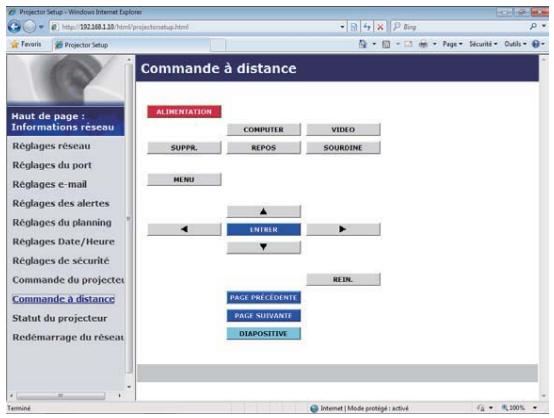Click the browser Forward arrow button
The height and width of the screenshot is (418, 554).
click(x=30, y=27)
